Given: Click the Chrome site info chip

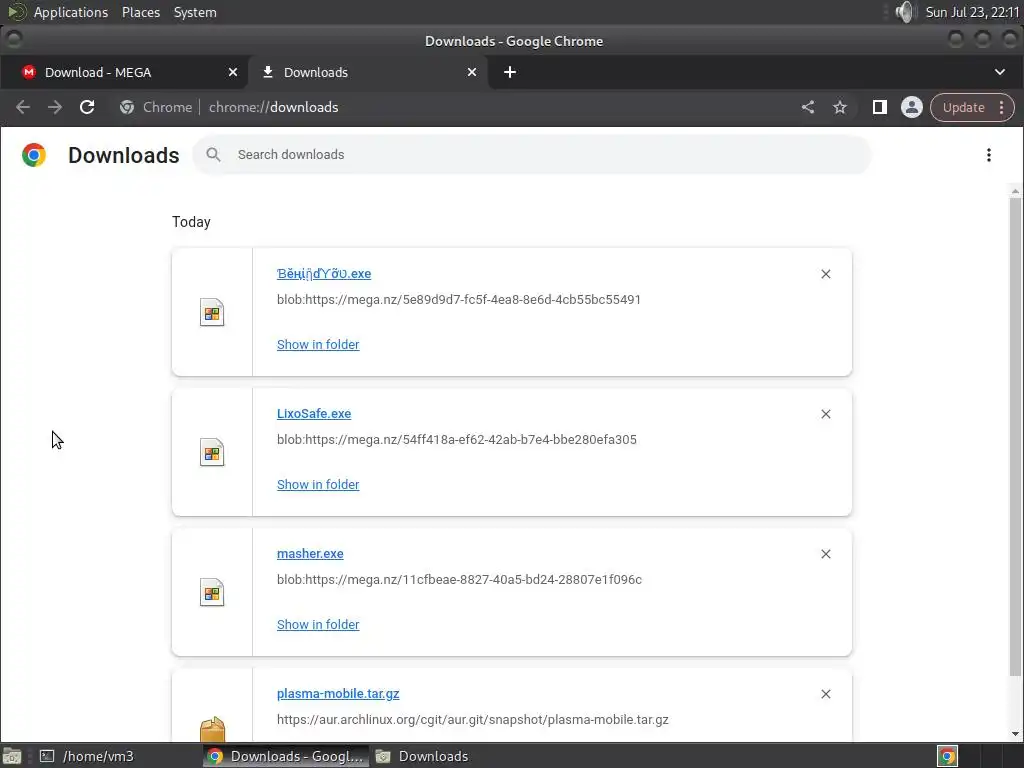Looking at the screenshot, I should tap(156, 107).
